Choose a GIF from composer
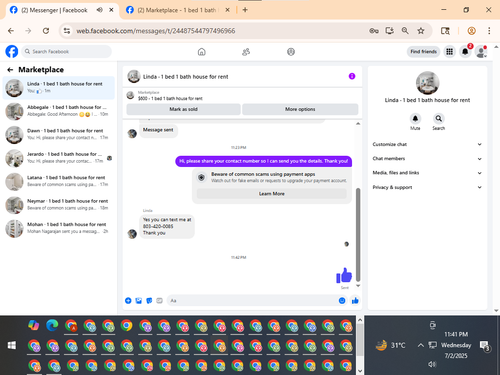Image resolution: width=500 pixels, height=375 pixels. click(159, 301)
